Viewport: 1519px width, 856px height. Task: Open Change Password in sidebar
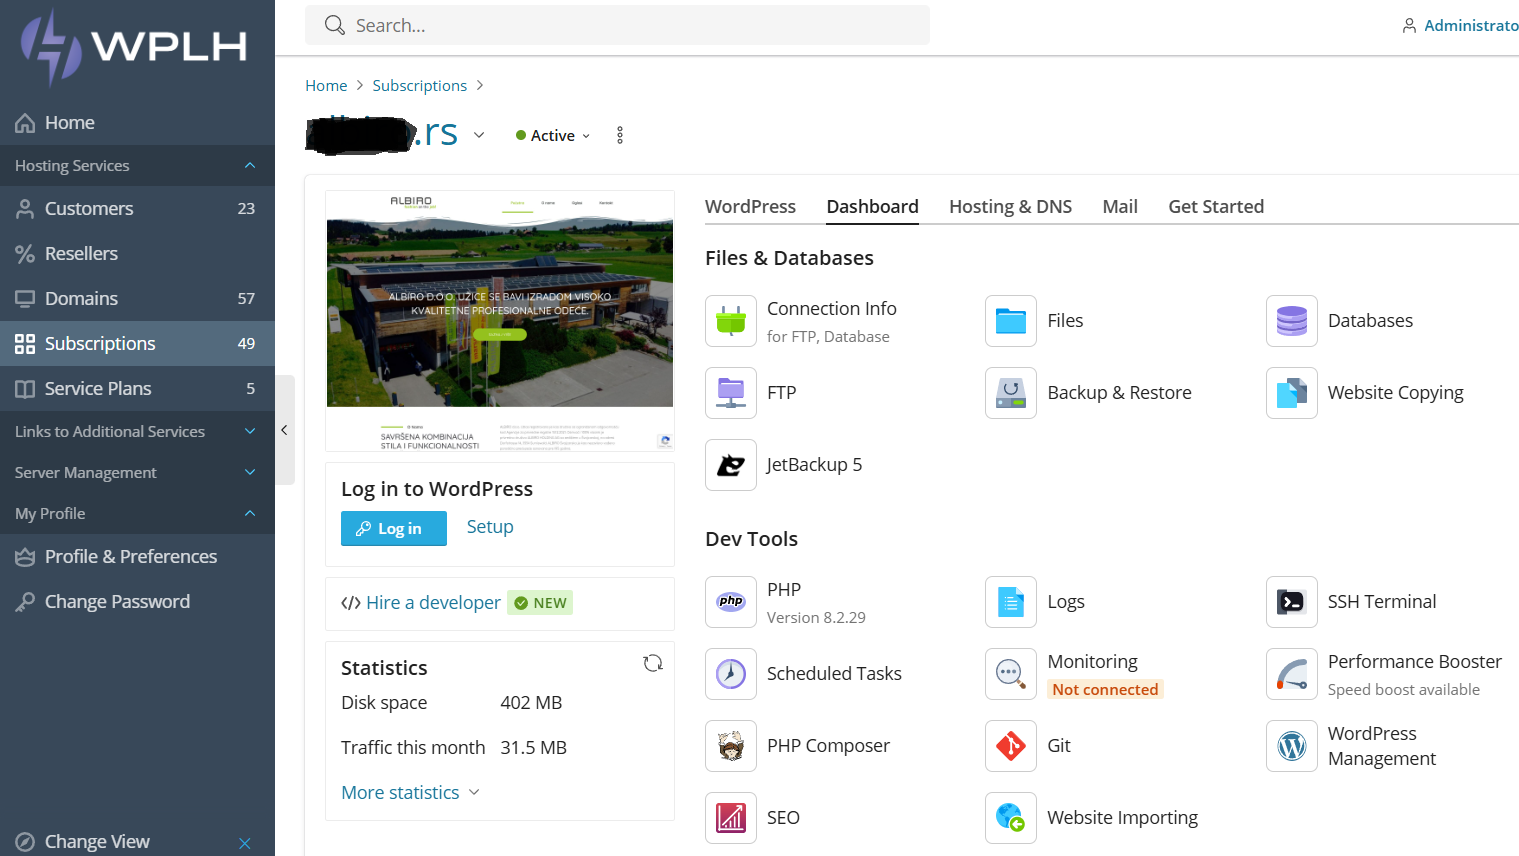(x=137, y=601)
